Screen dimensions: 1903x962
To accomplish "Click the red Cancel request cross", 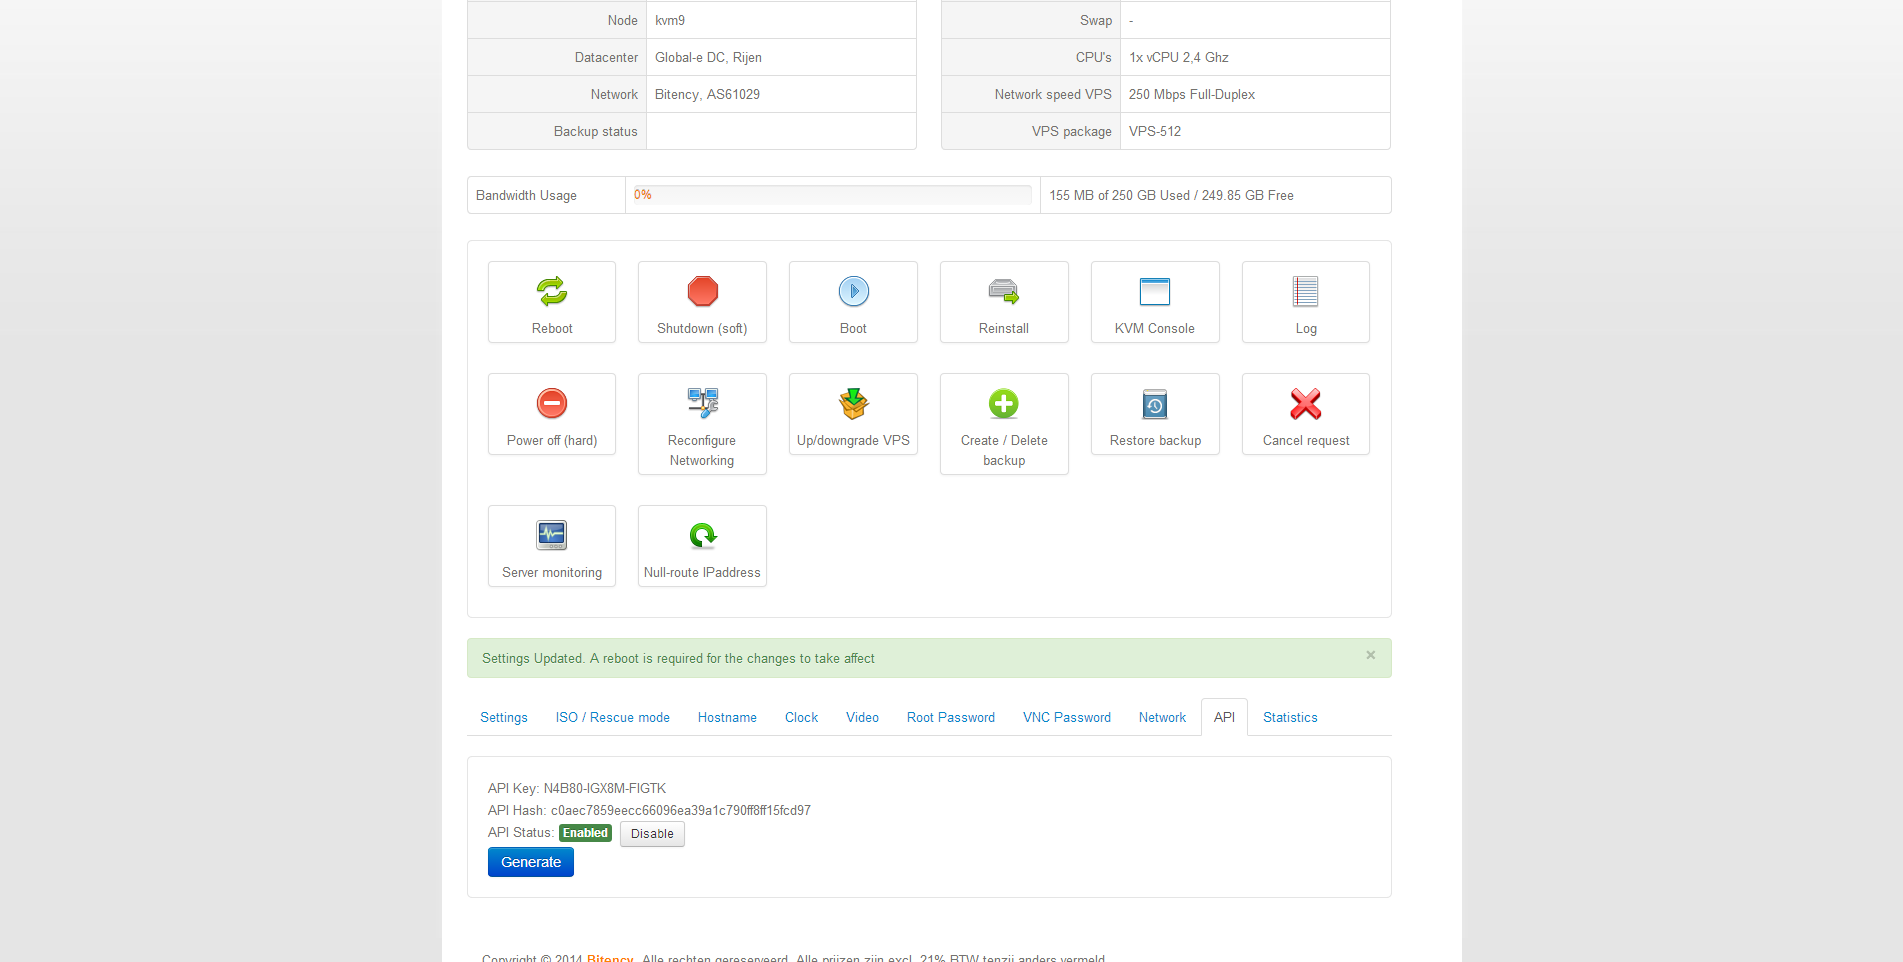I will click(x=1305, y=403).
